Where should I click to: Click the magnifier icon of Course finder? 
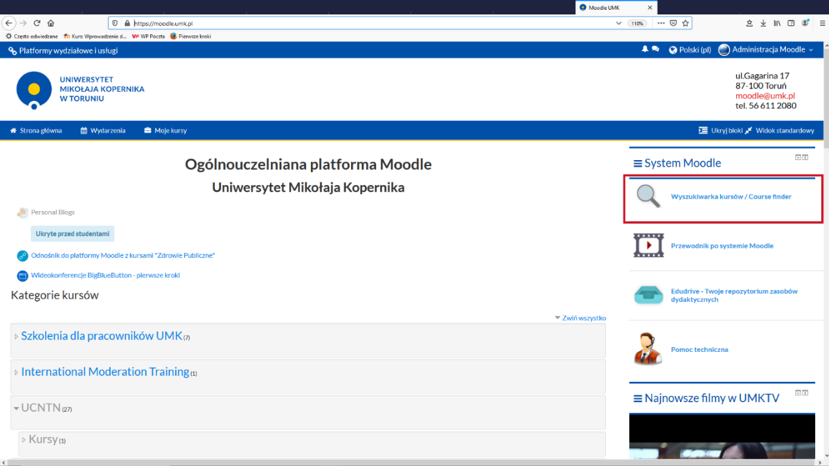[648, 196]
